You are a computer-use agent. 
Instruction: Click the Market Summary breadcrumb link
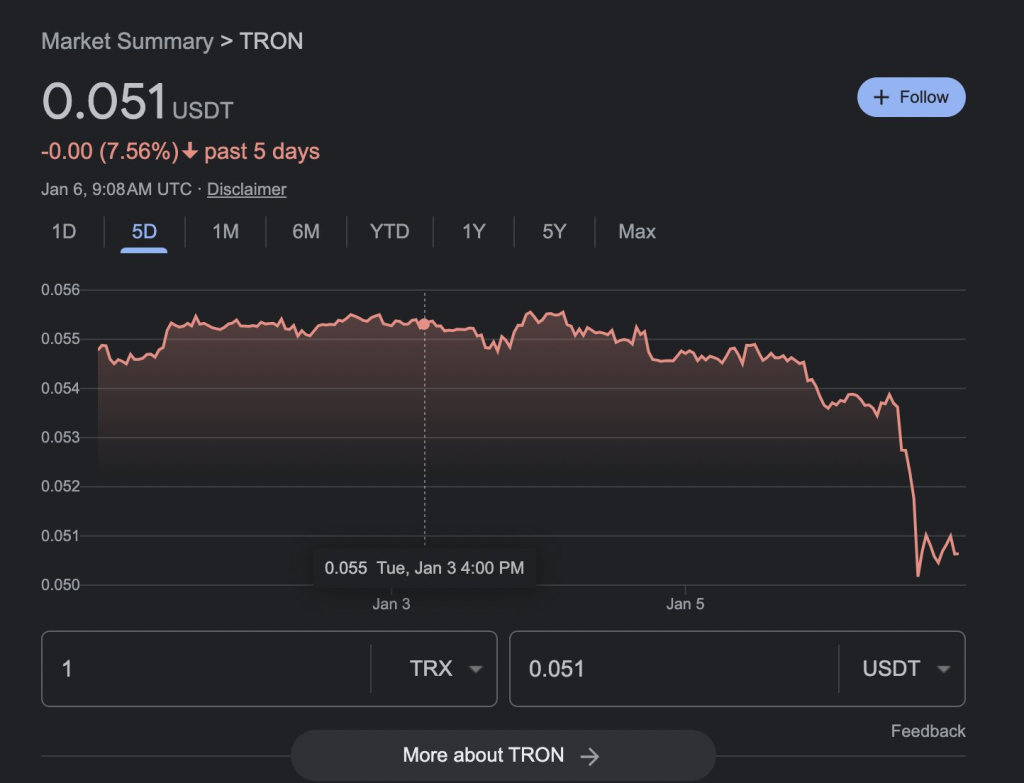tap(127, 41)
